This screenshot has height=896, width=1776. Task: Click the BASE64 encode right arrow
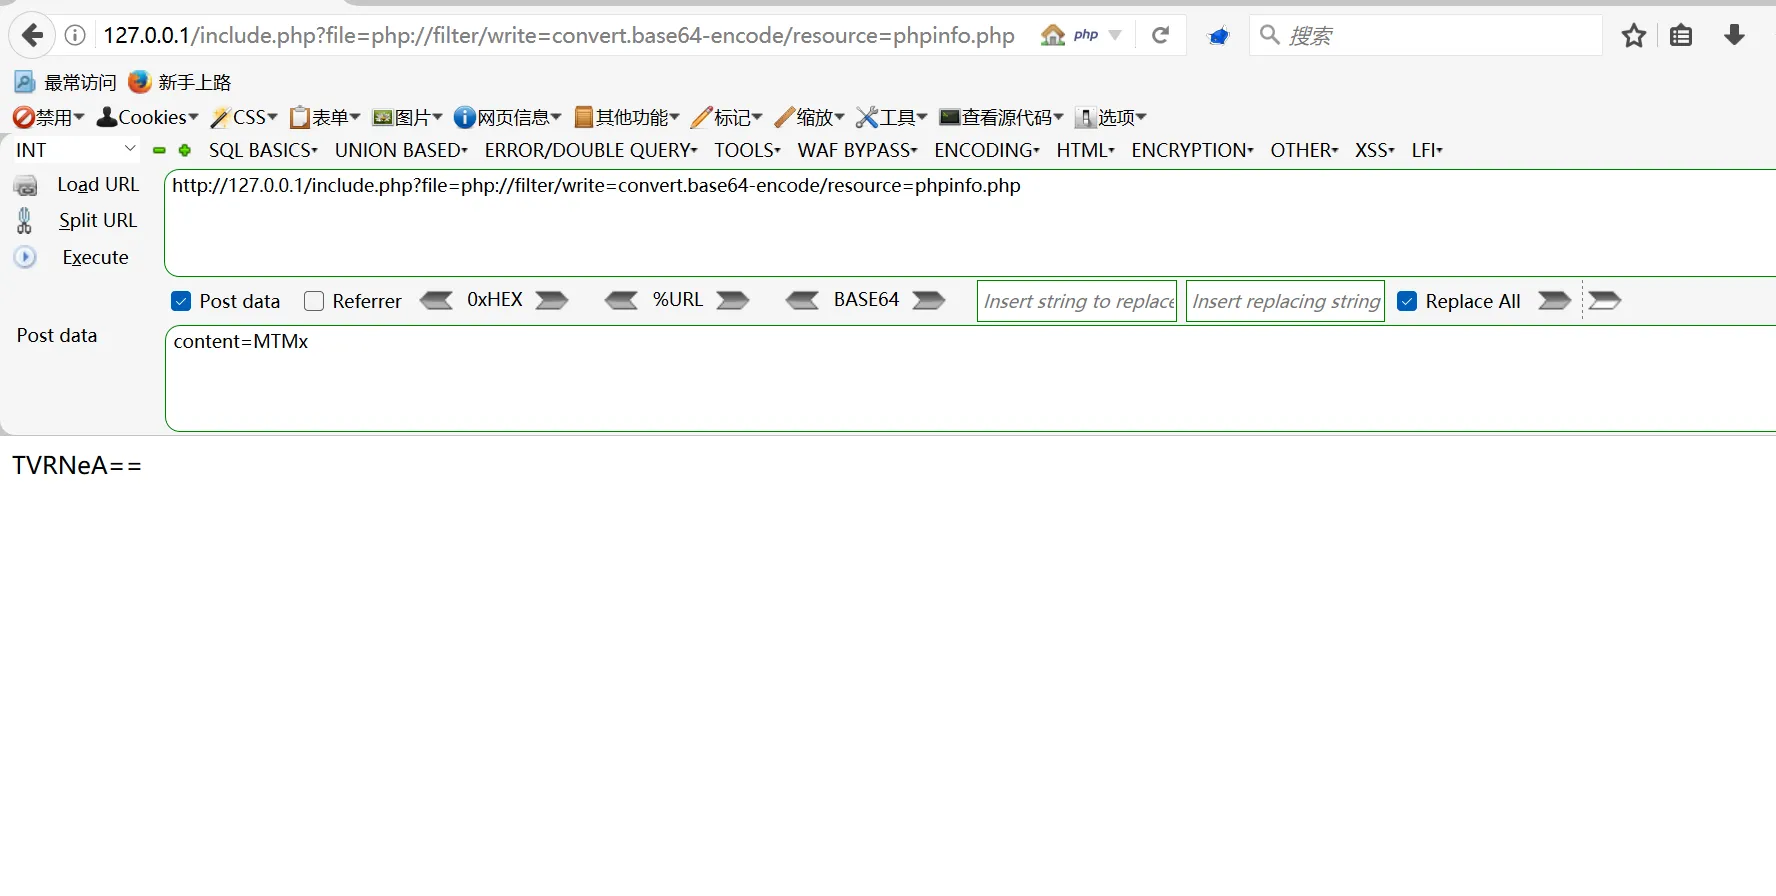pyautogui.click(x=928, y=301)
